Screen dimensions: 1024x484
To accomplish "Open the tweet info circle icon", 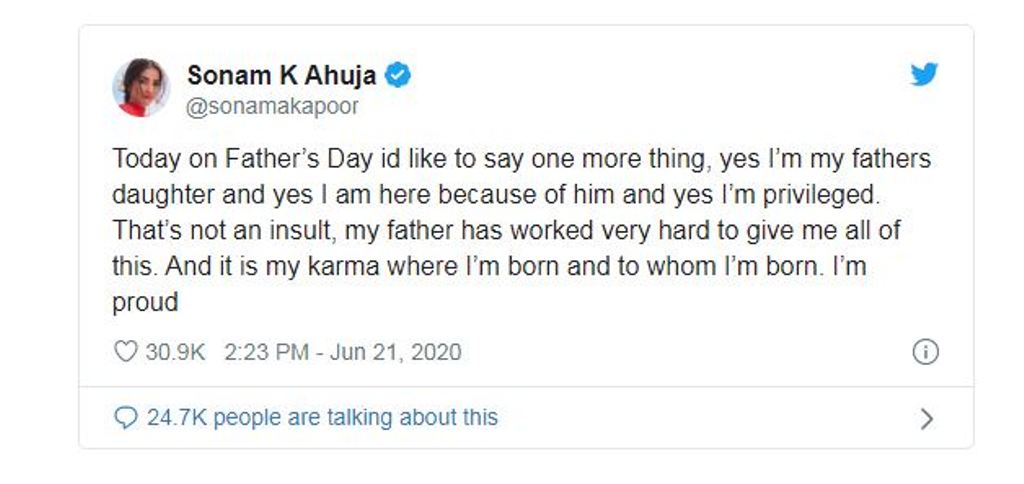I will [925, 352].
